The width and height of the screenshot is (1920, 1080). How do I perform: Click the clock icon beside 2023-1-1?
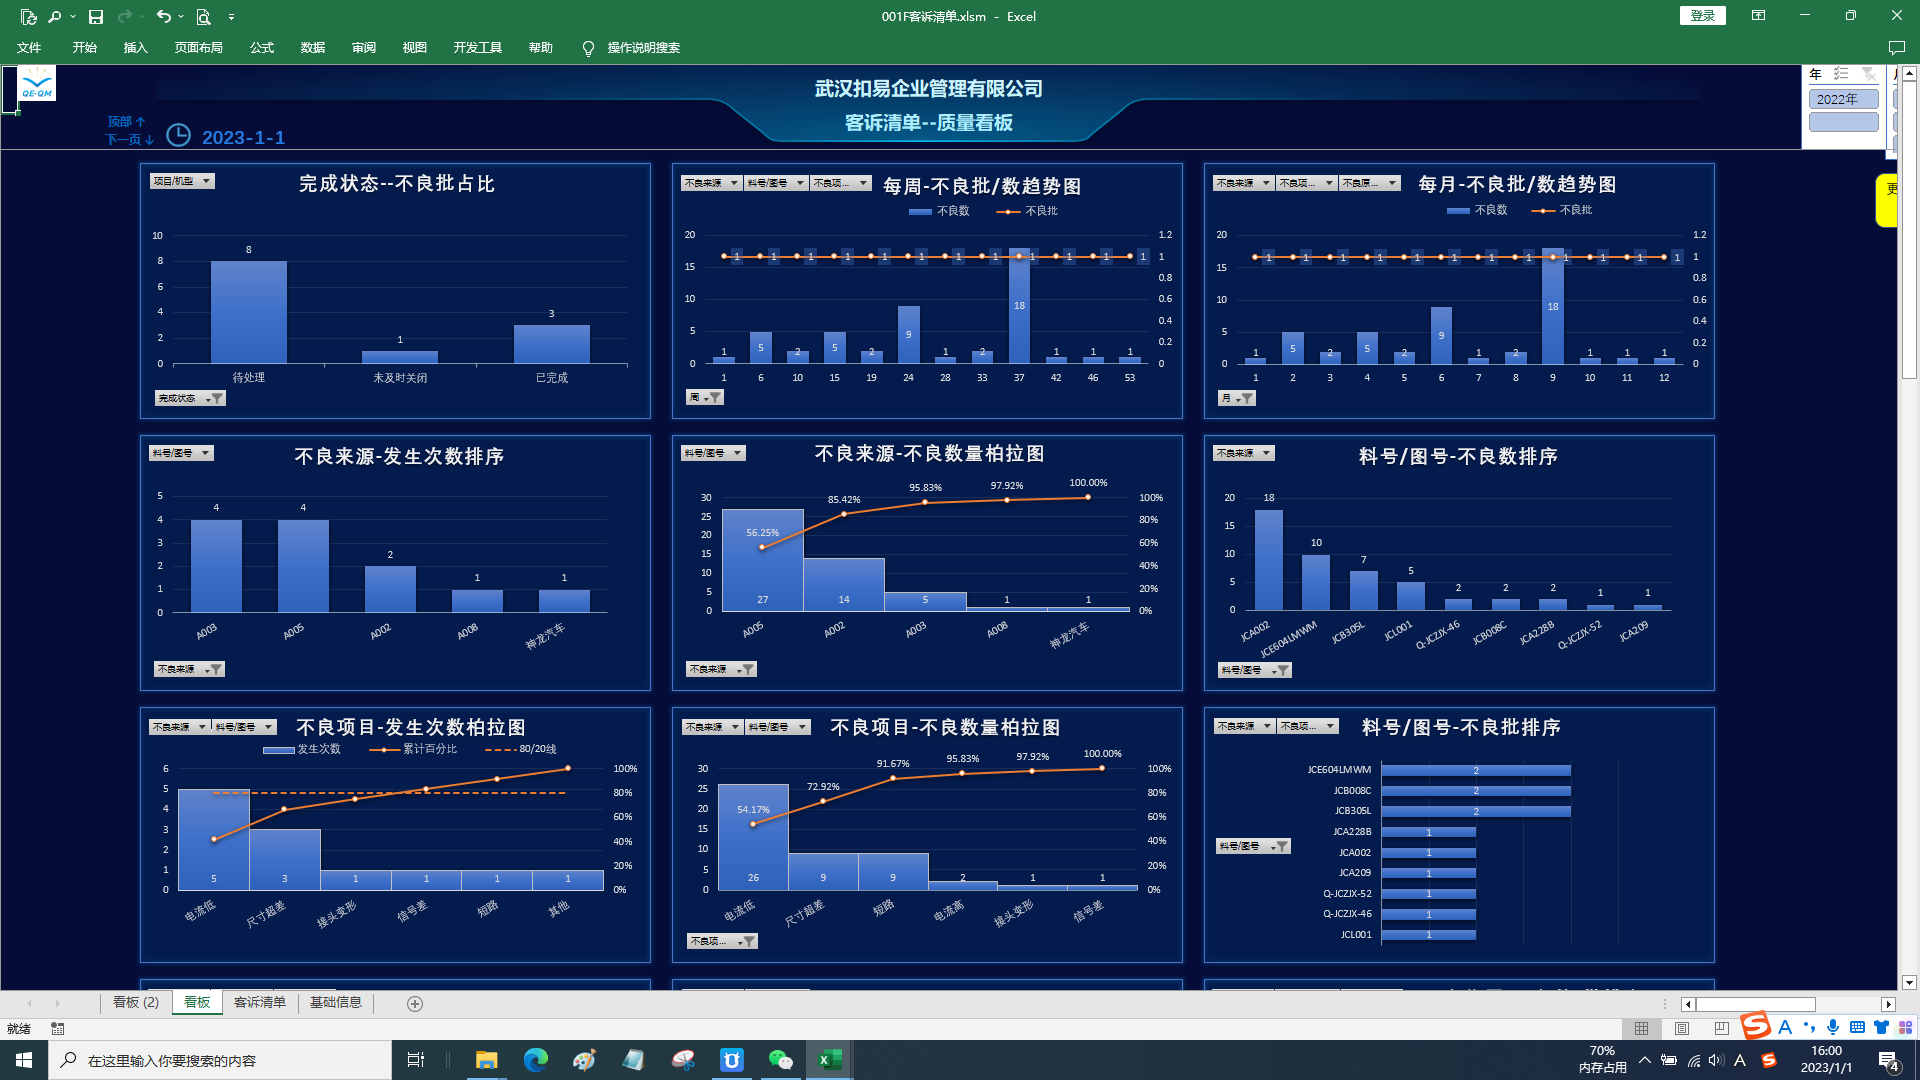click(178, 135)
